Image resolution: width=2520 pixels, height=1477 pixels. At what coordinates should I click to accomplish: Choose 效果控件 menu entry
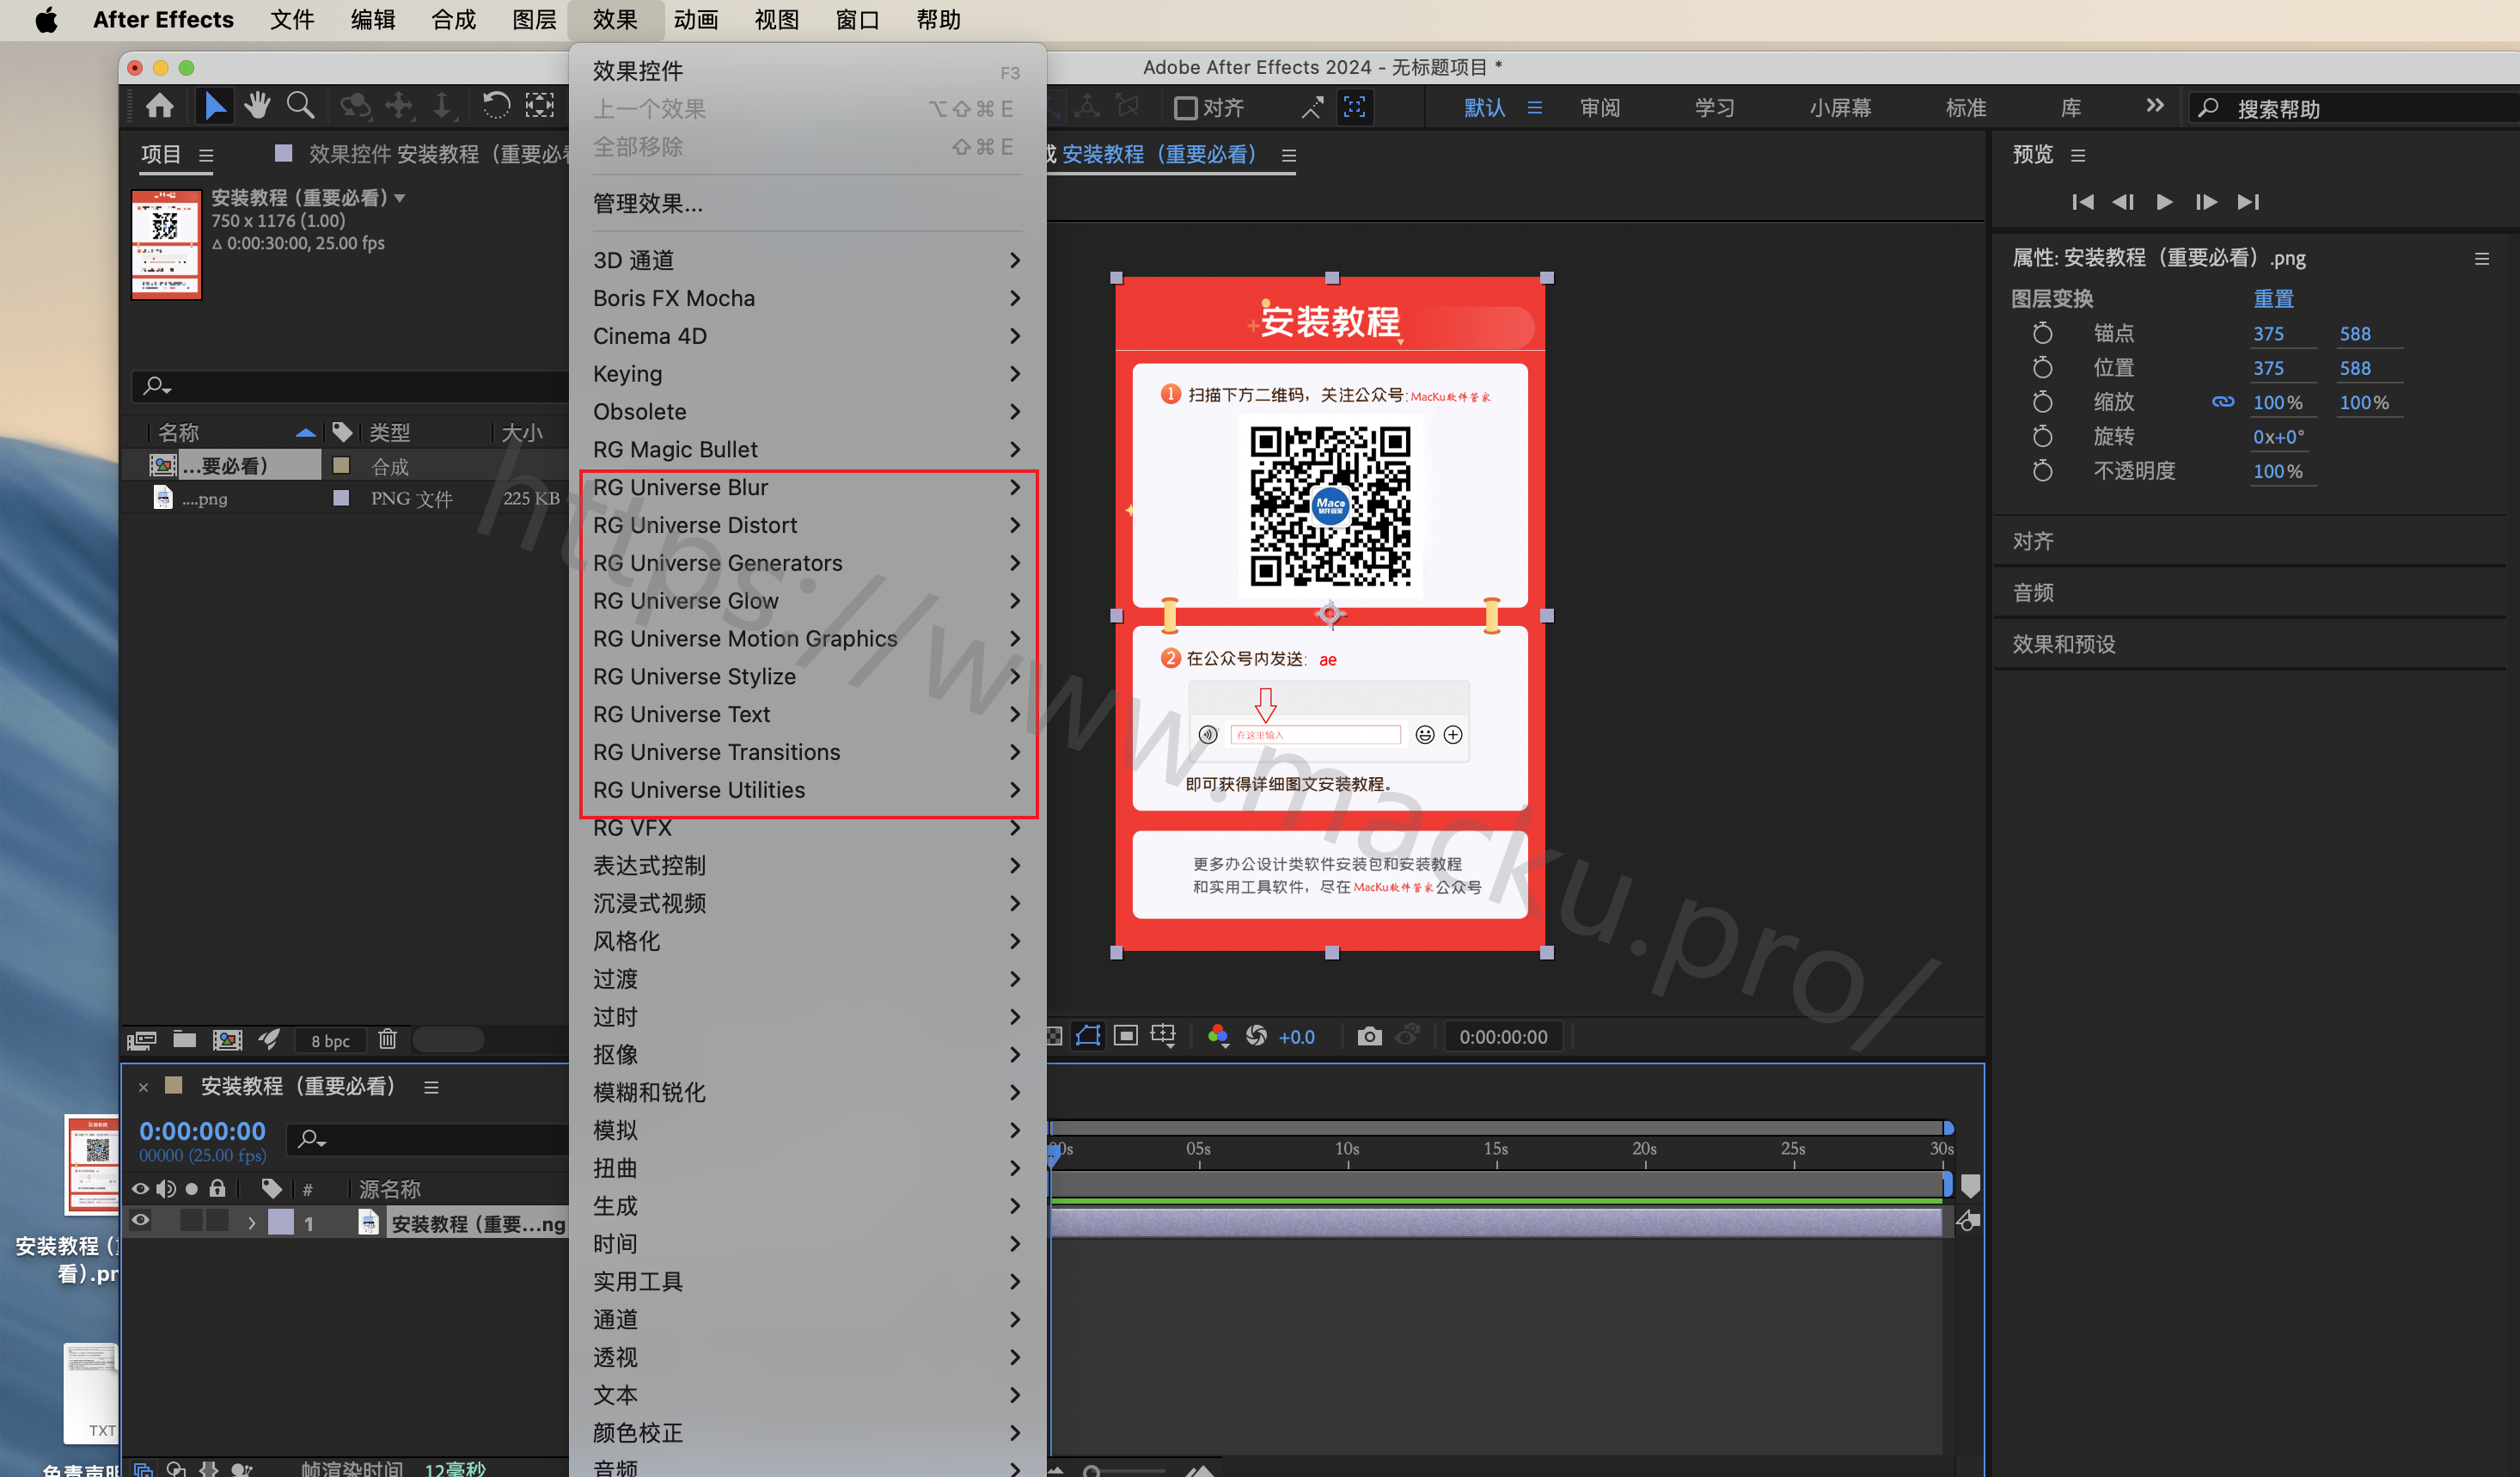click(x=806, y=71)
